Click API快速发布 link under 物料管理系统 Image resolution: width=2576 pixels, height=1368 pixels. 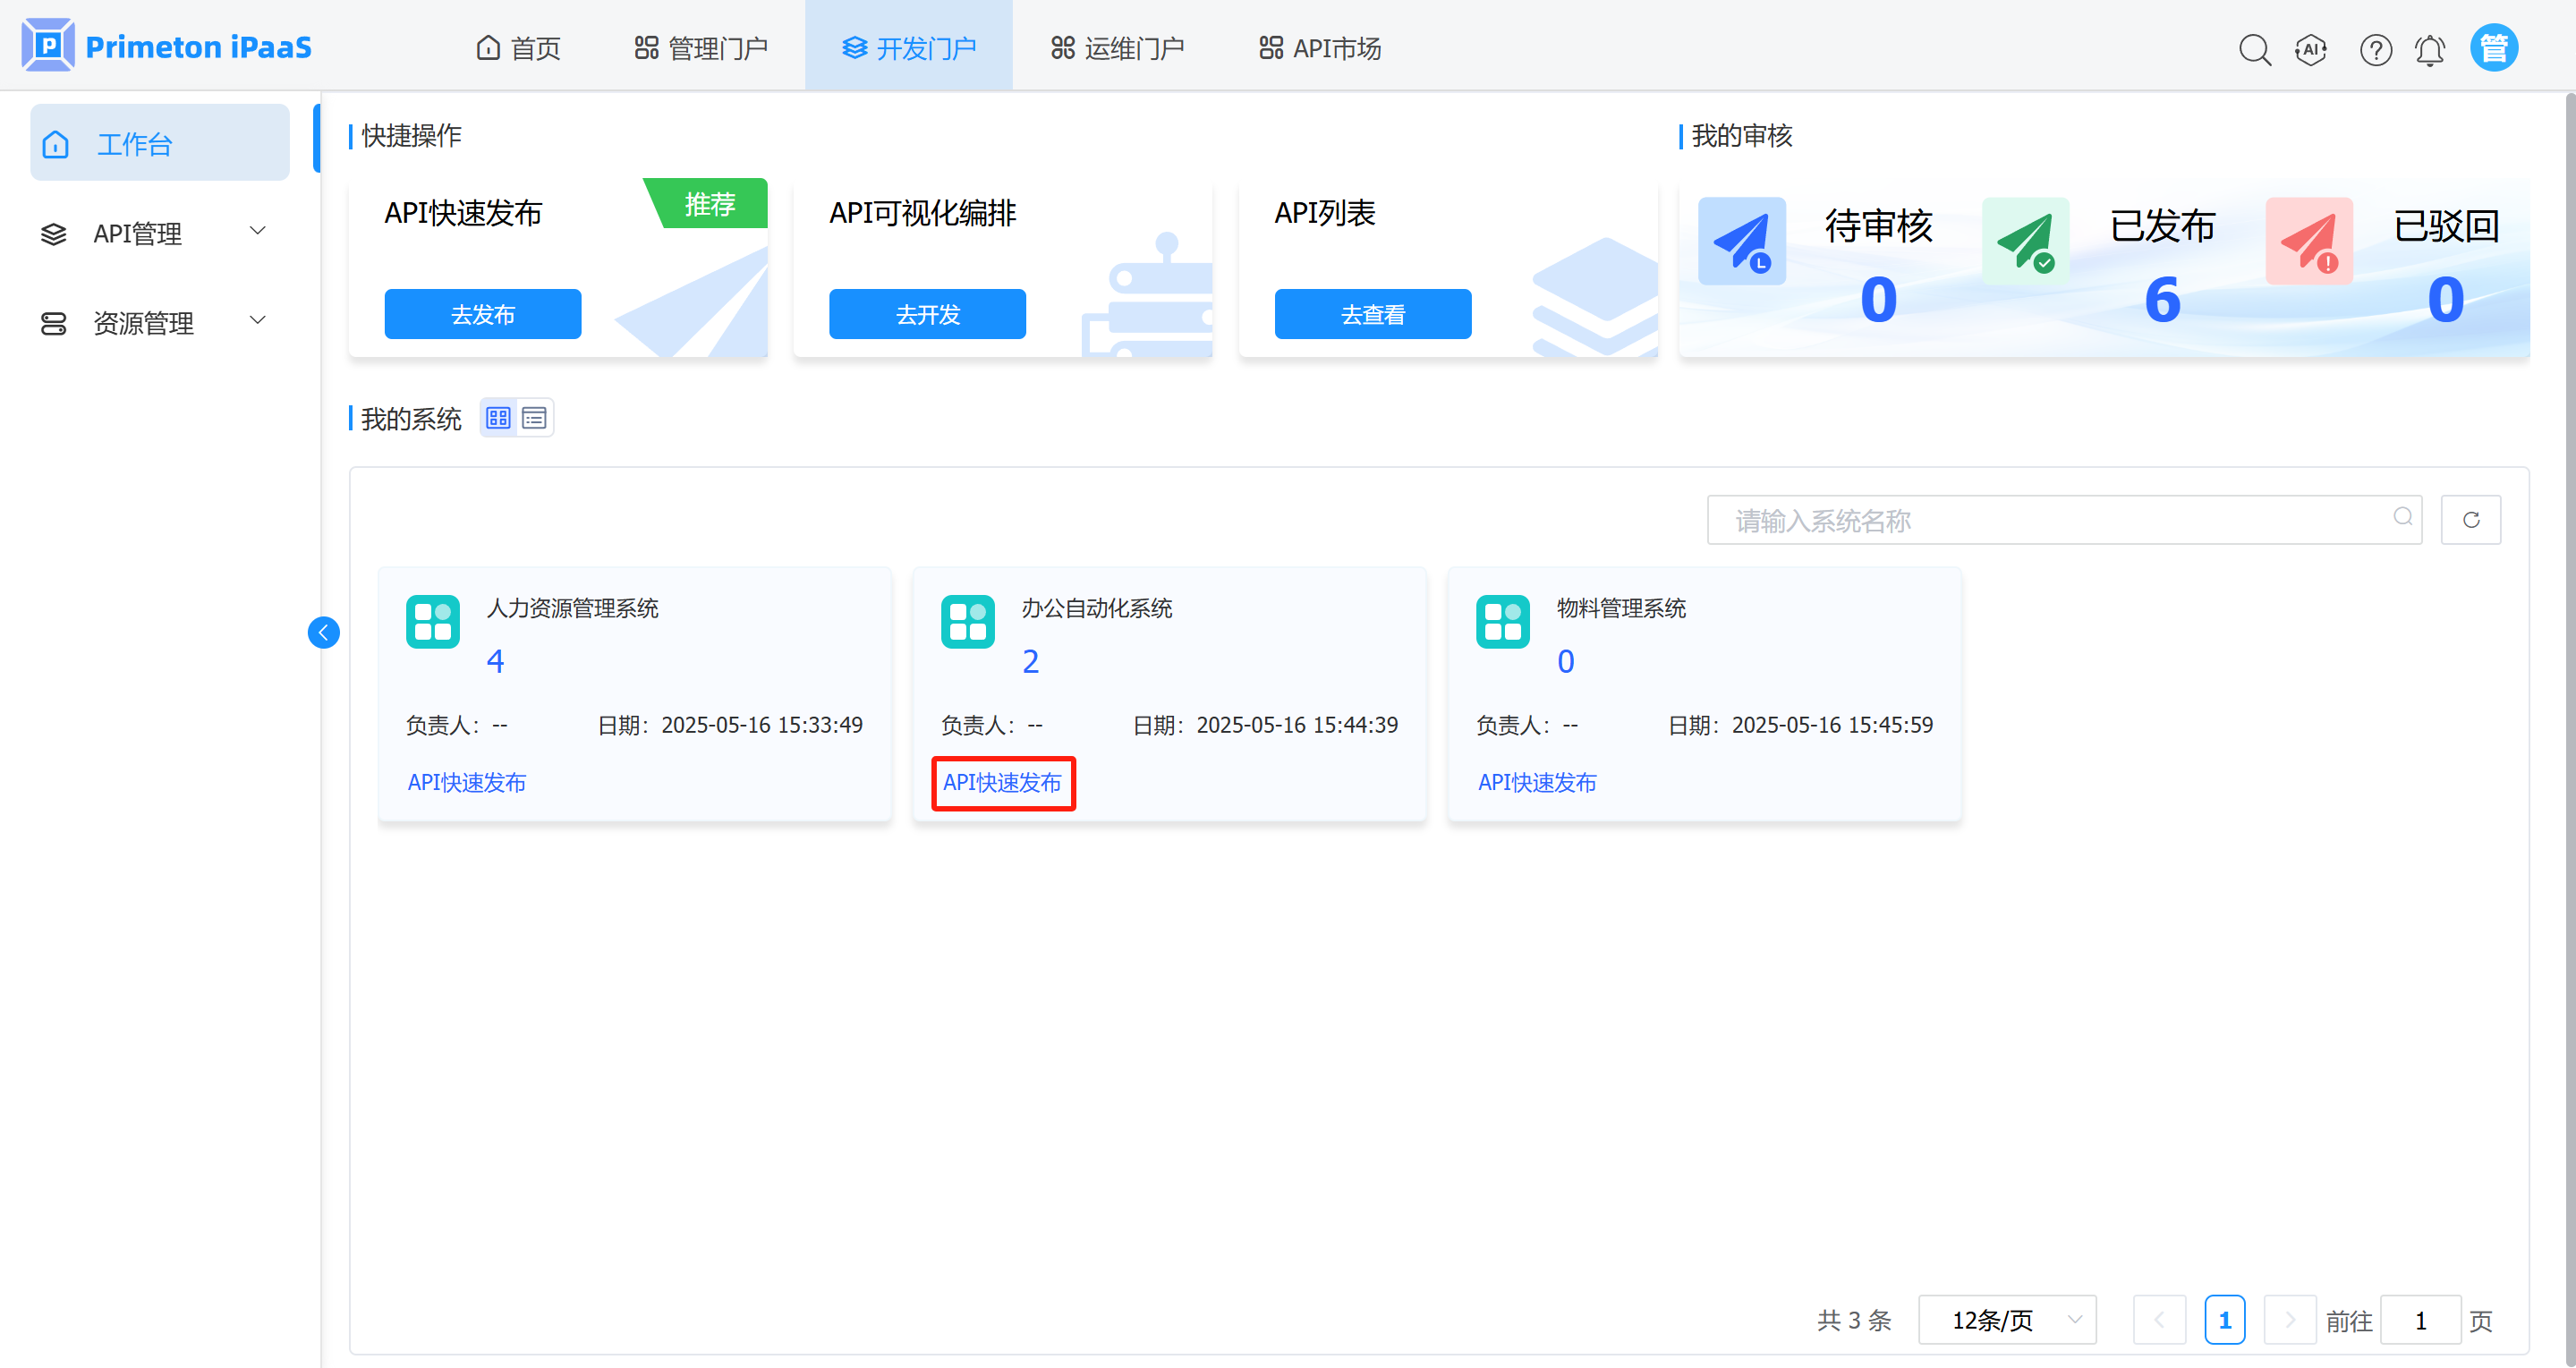pos(1536,782)
